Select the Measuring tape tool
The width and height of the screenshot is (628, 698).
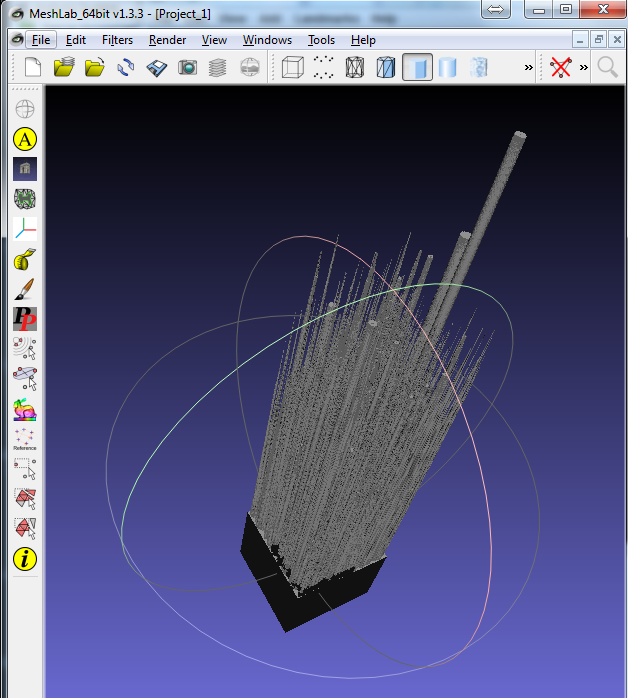pos(25,261)
